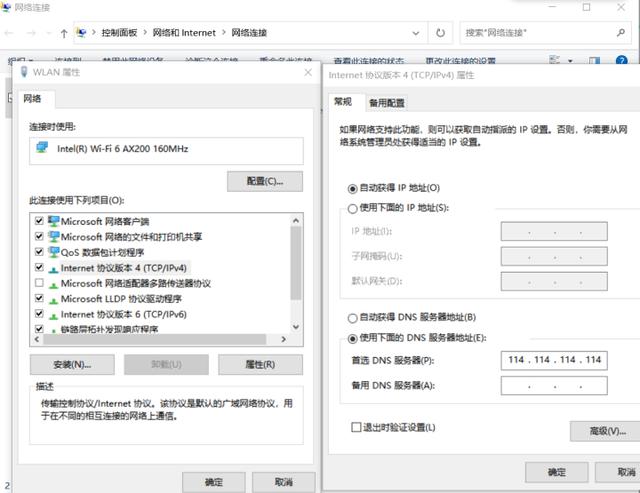Select 自动获得 IP 地址(O) radio button

(x=353, y=189)
